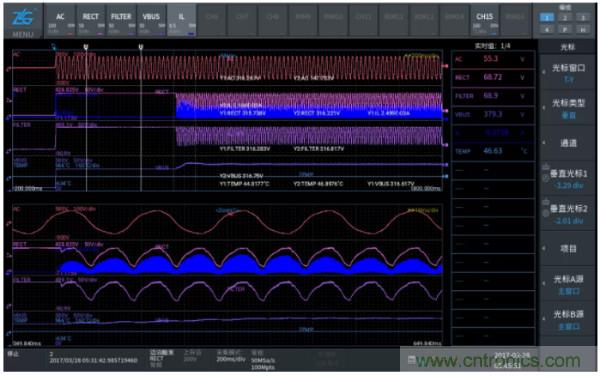
Task: Adjust the 垂直光标1 position control
Action: pos(568,179)
